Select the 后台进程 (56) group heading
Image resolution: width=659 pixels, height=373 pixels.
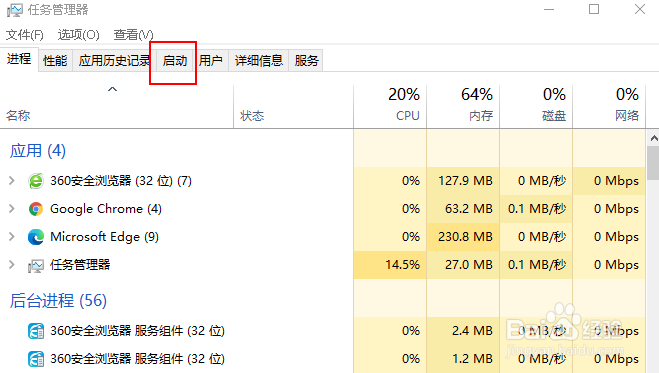[58, 301]
